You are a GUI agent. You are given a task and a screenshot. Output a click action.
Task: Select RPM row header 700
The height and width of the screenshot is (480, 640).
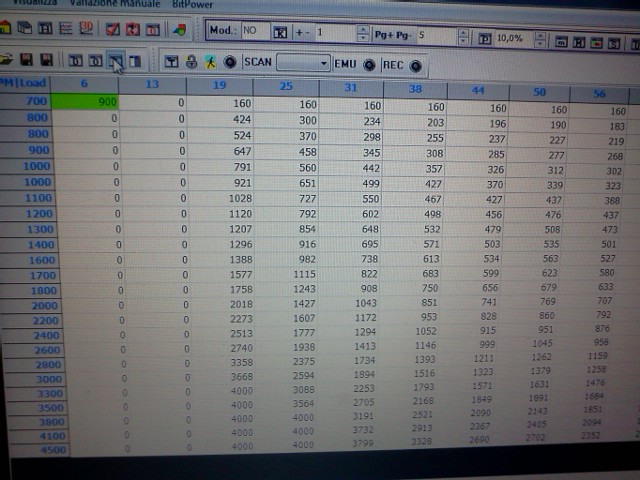(25, 100)
